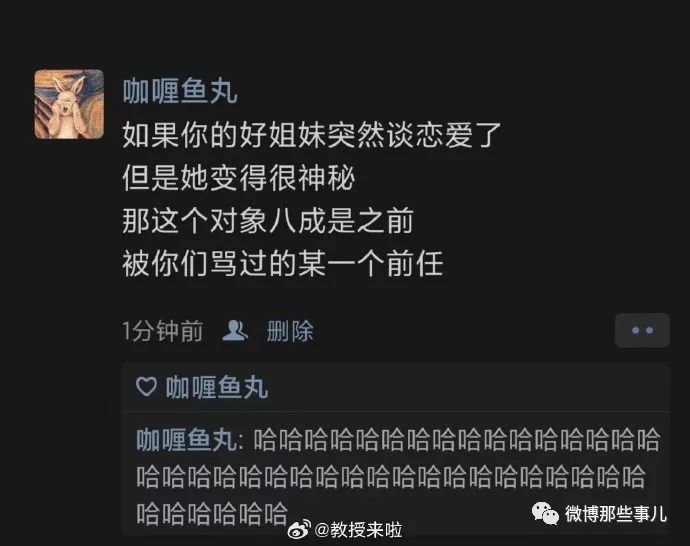
Task: Click the heart icon in likes row
Action: click(x=146, y=387)
